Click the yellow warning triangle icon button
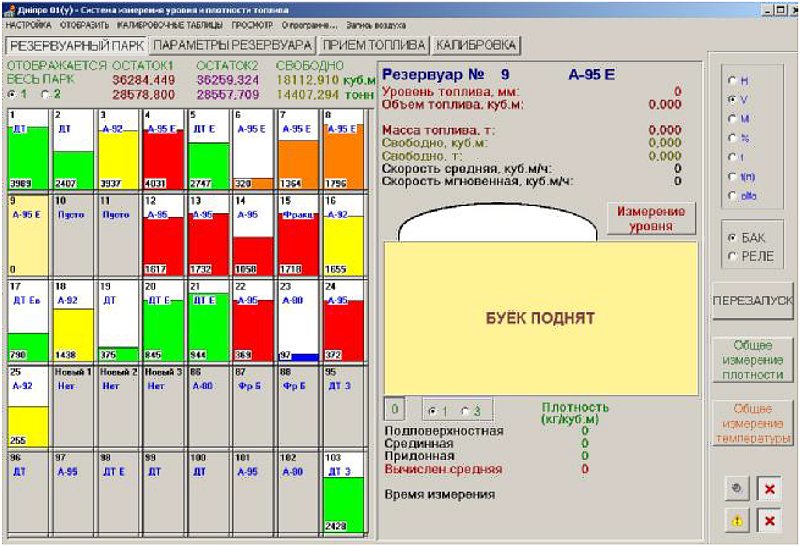The height and width of the screenshot is (546, 800). pyautogui.click(x=737, y=520)
